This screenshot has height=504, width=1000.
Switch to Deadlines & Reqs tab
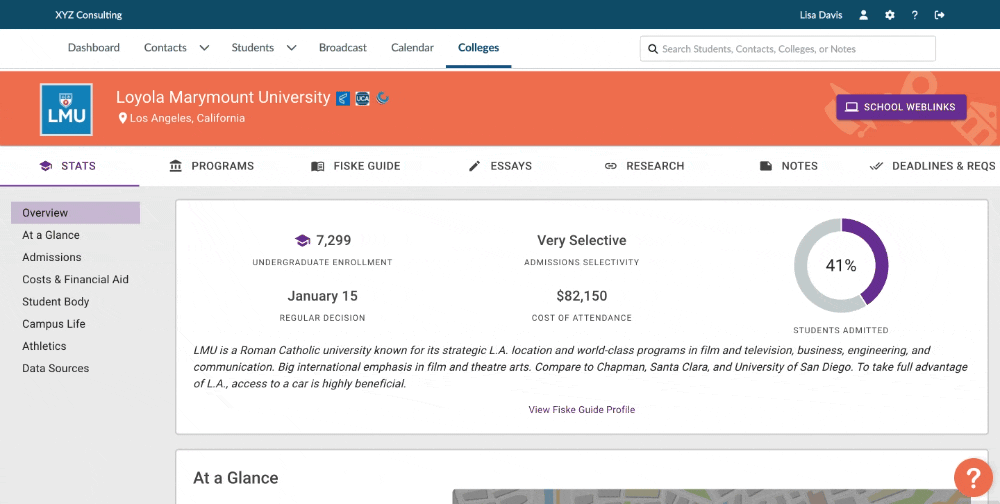tap(932, 166)
